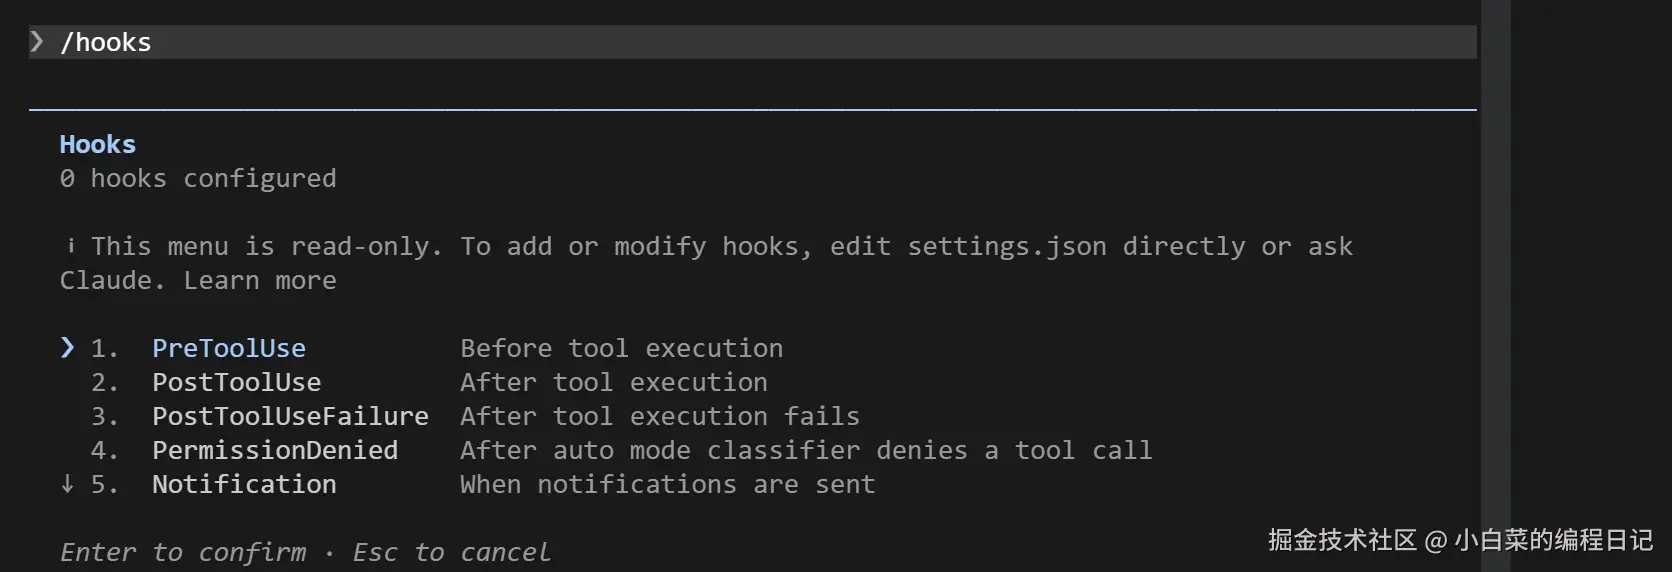Image resolution: width=1672 pixels, height=572 pixels.
Task: Click the selection pointer beside PreToolUse
Action: 67,347
